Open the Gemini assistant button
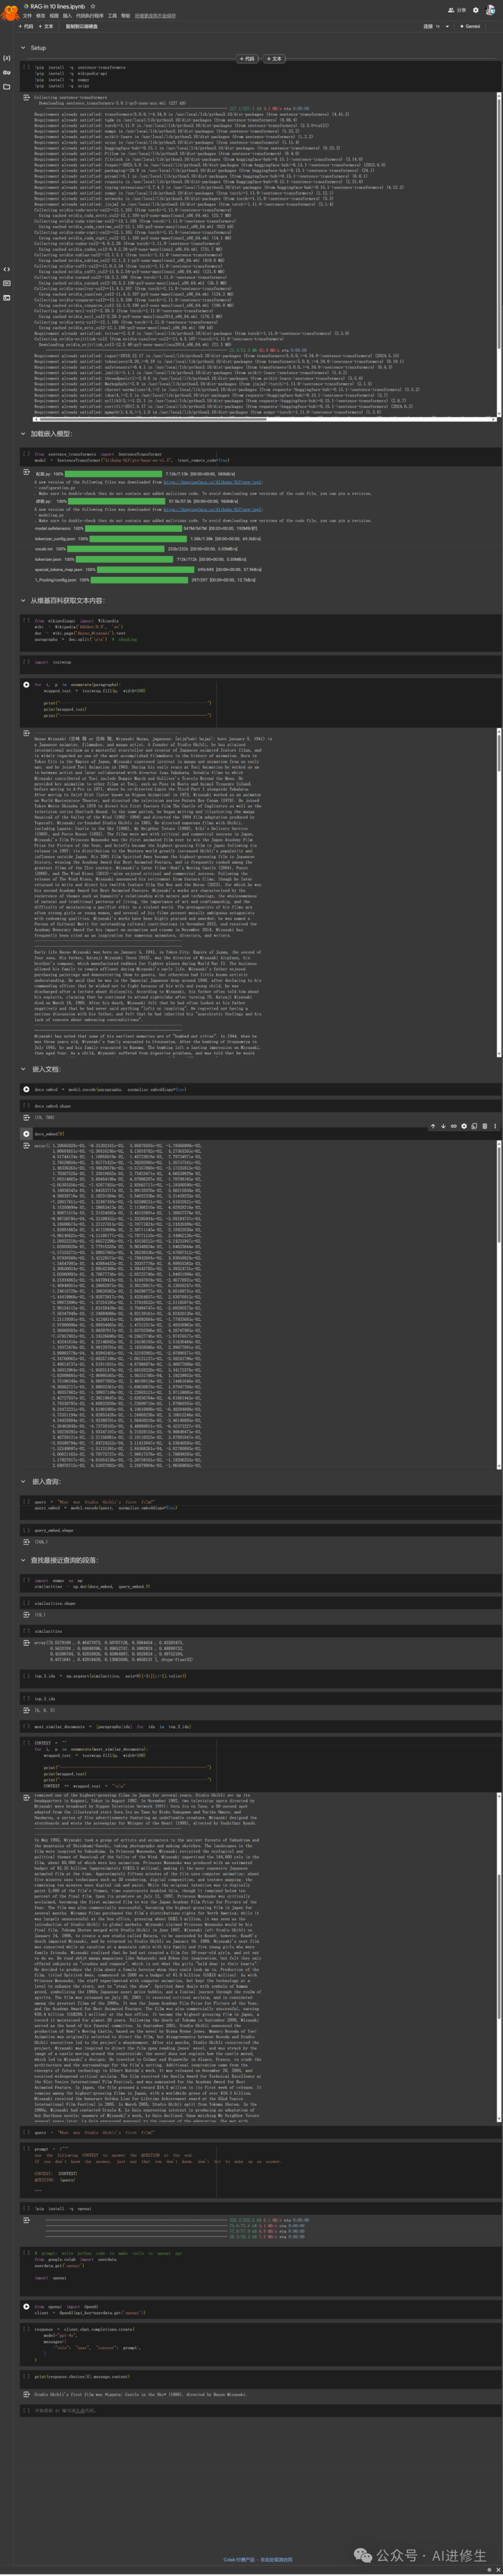 (x=469, y=26)
